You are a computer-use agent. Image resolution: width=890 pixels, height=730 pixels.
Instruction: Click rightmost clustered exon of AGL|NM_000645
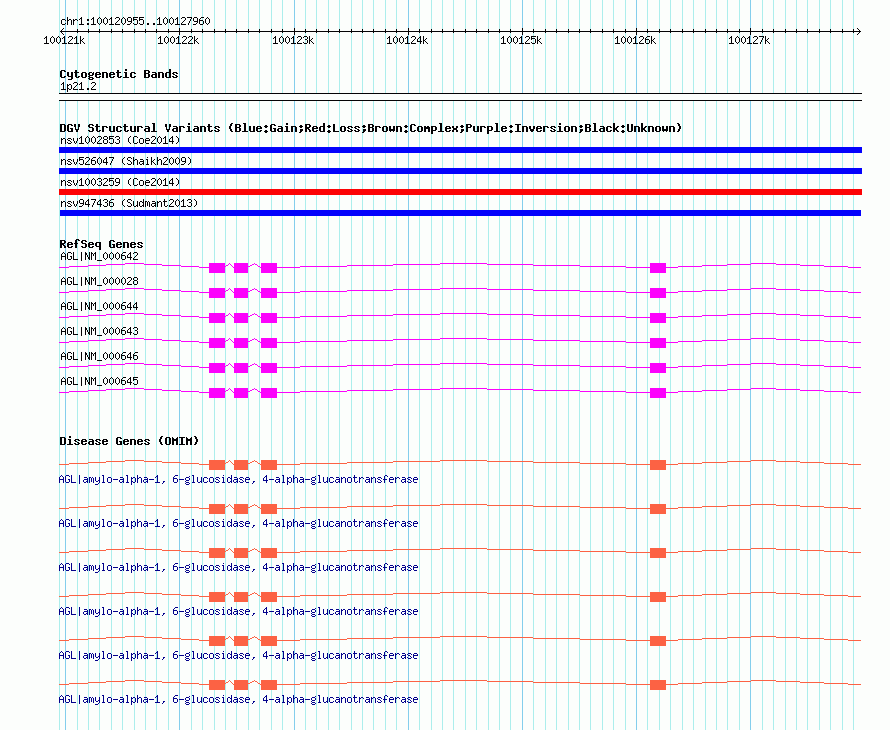[x=269, y=393]
